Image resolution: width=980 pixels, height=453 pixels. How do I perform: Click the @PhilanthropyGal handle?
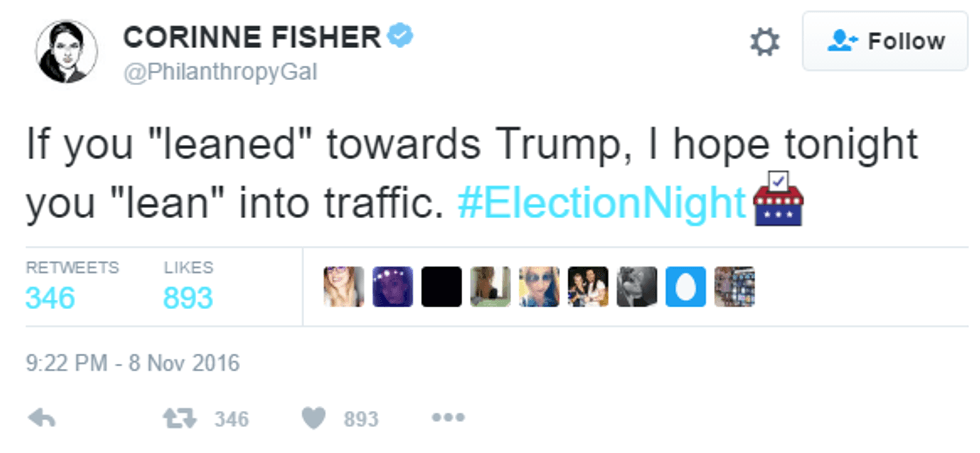(x=219, y=73)
